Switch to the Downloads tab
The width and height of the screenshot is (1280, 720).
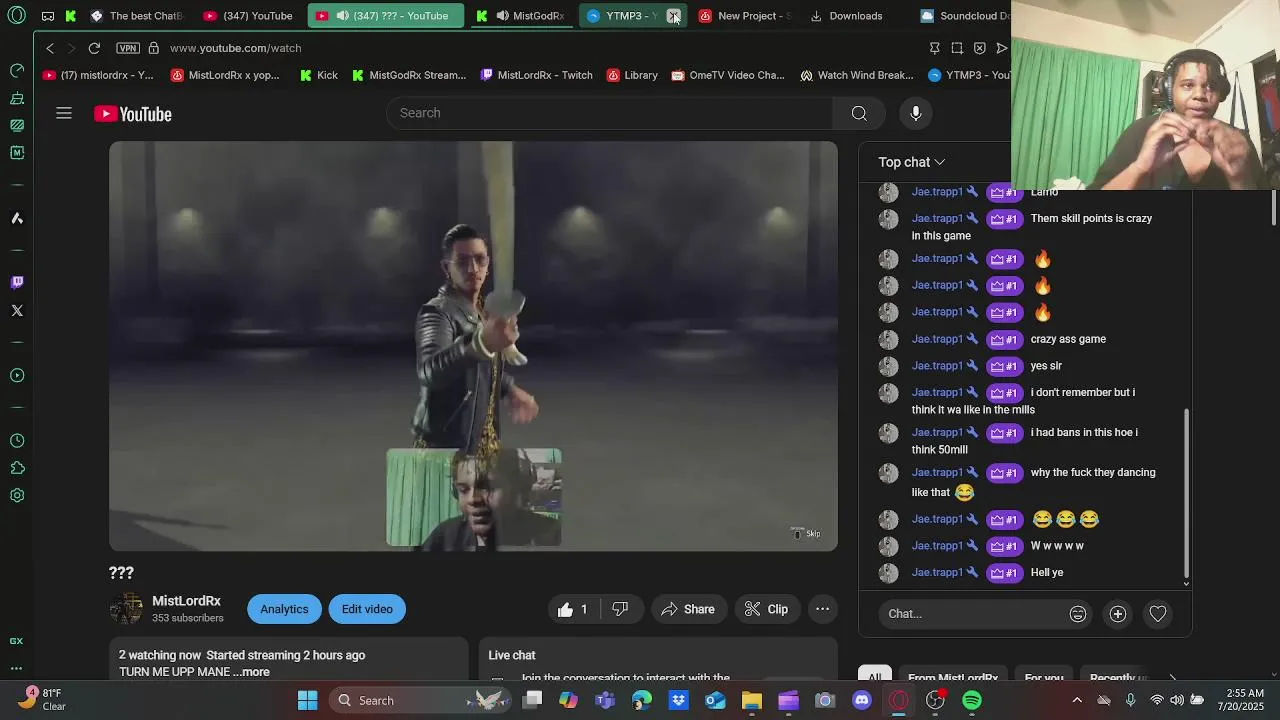tap(847, 16)
